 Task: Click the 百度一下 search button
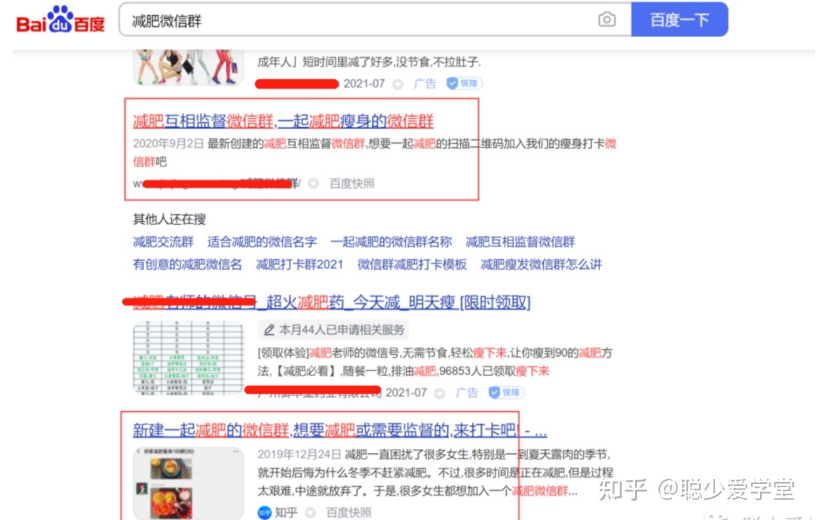pyautogui.click(x=679, y=19)
